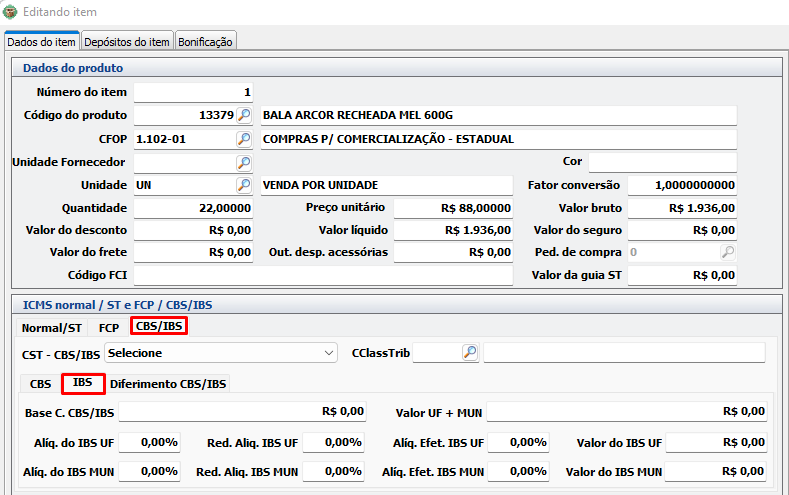Focus the Preço unitário field
The width and height of the screenshot is (789, 495).
(453, 208)
